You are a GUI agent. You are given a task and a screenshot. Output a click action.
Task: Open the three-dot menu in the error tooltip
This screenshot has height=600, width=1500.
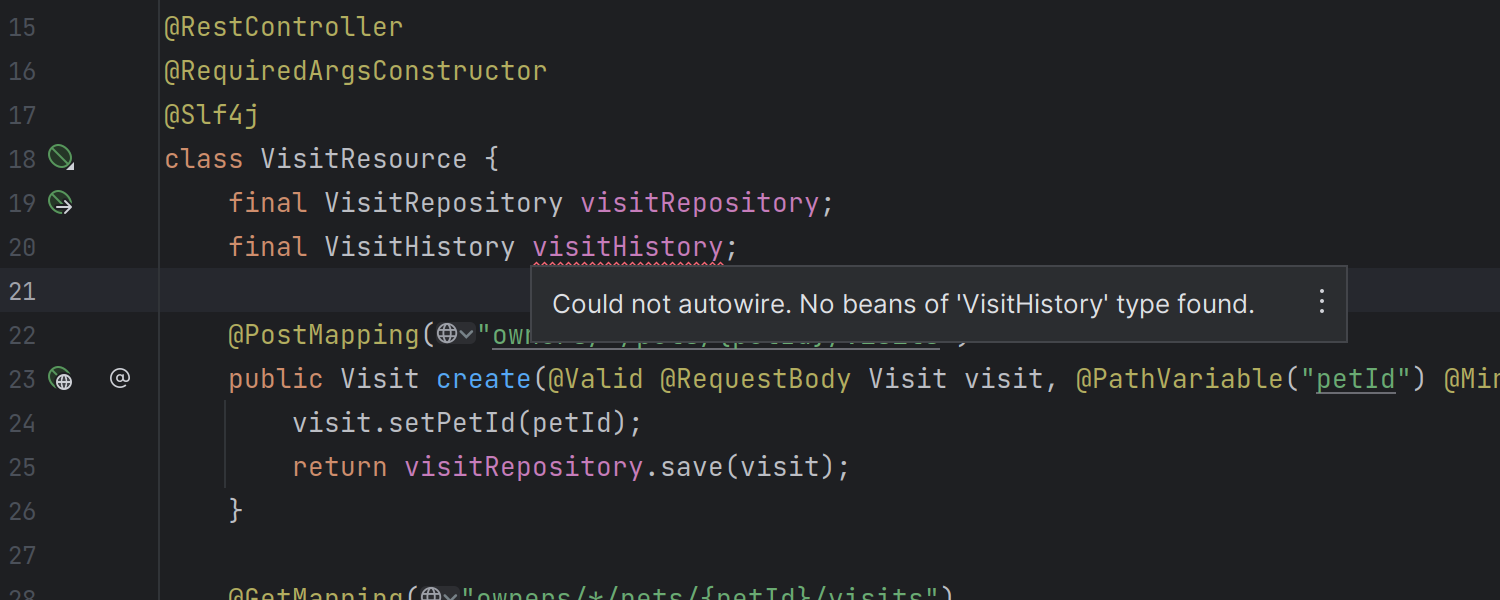1321,302
